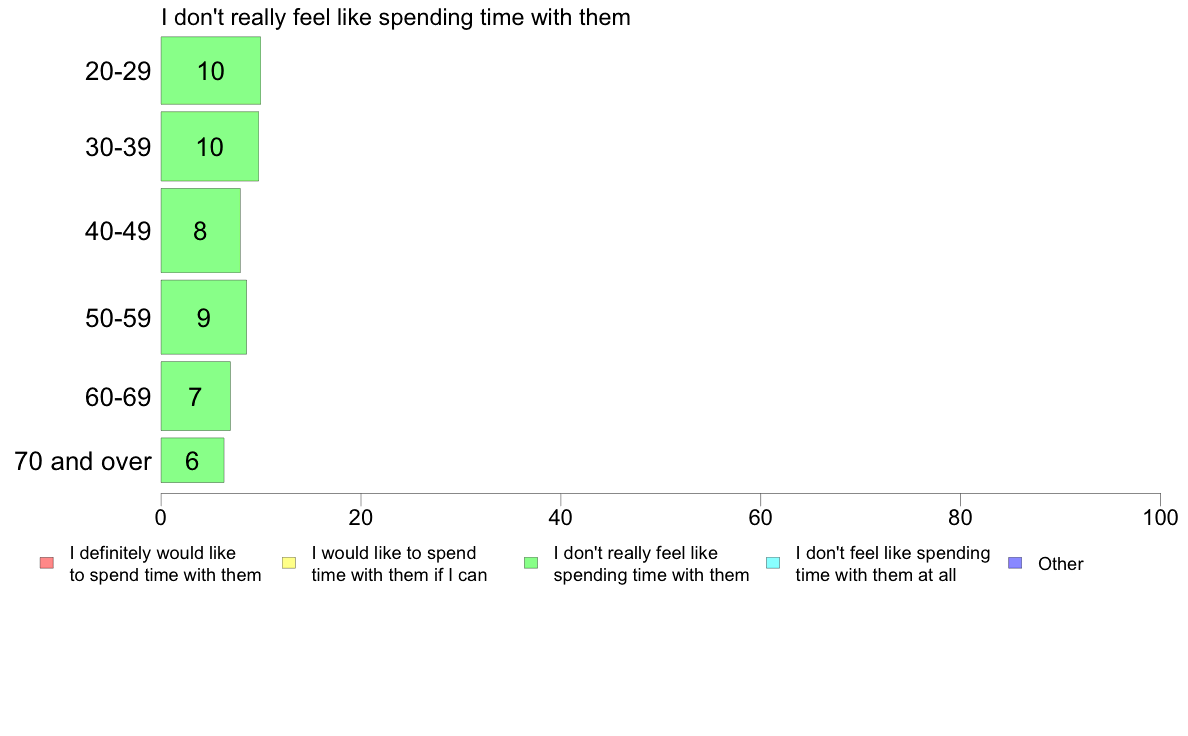Select the 70 and over bar showing 6
The width and height of the screenshot is (1188, 736).
pos(192,460)
